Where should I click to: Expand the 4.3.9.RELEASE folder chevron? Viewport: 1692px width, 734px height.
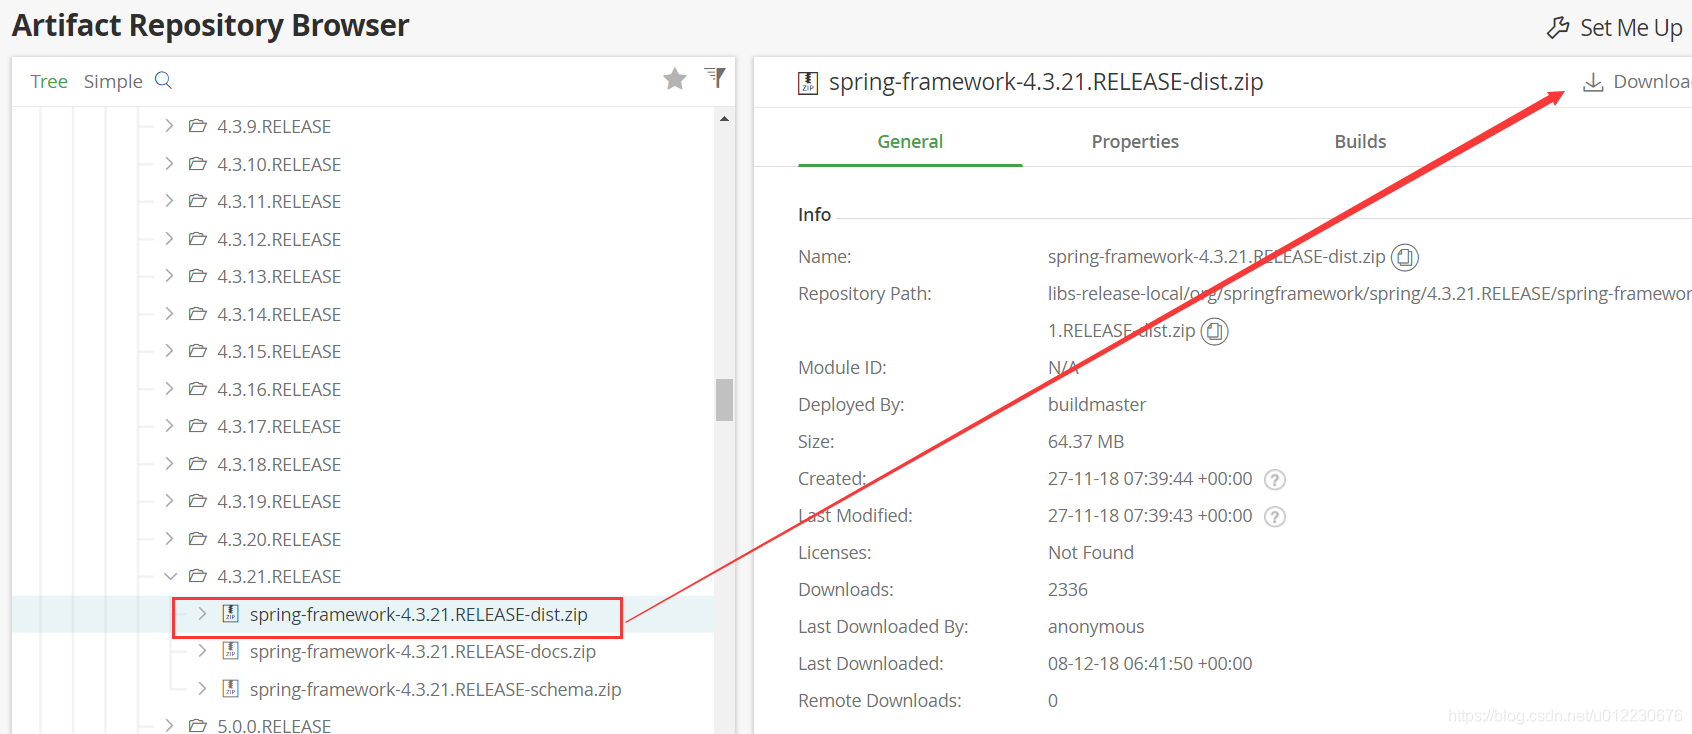[169, 126]
